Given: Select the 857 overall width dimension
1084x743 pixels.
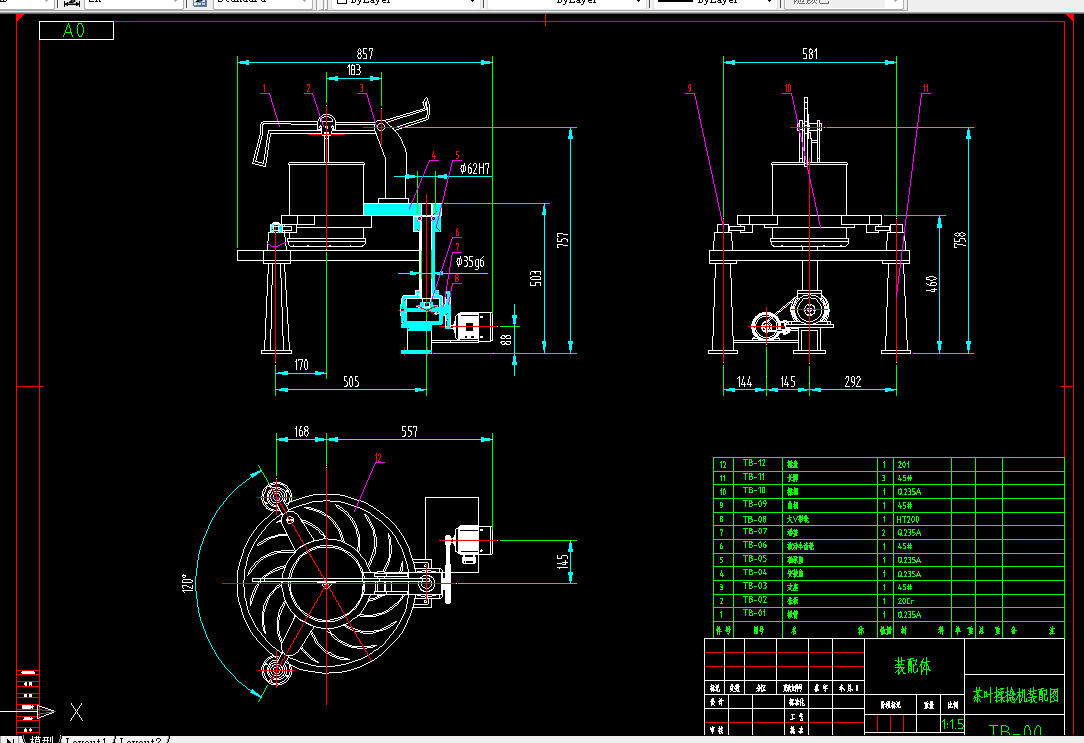Looking at the screenshot, I should click(365, 53).
